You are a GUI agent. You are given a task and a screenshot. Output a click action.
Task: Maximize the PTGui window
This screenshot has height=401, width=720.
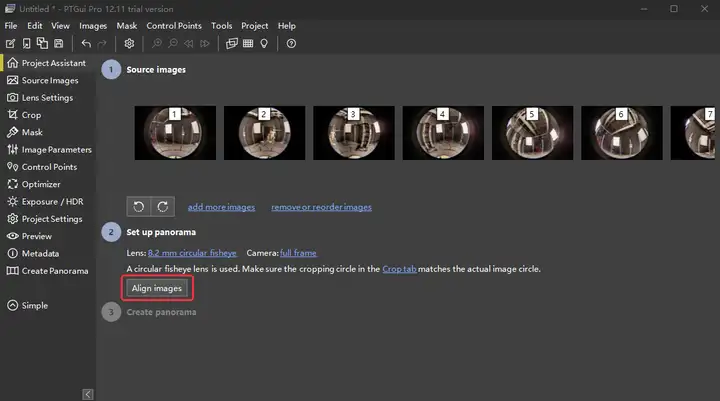coord(674,9)
